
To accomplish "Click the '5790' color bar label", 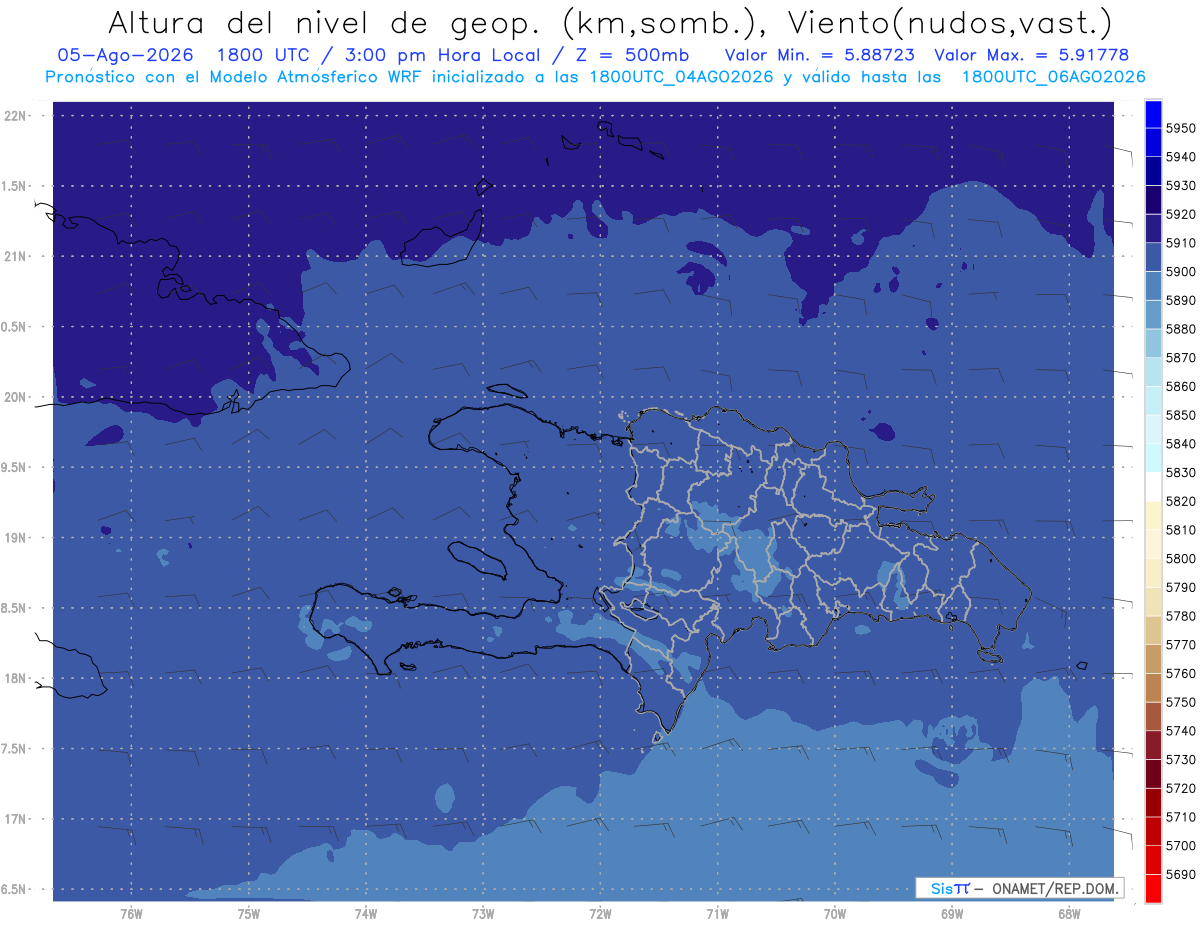I will [1181, 587].
